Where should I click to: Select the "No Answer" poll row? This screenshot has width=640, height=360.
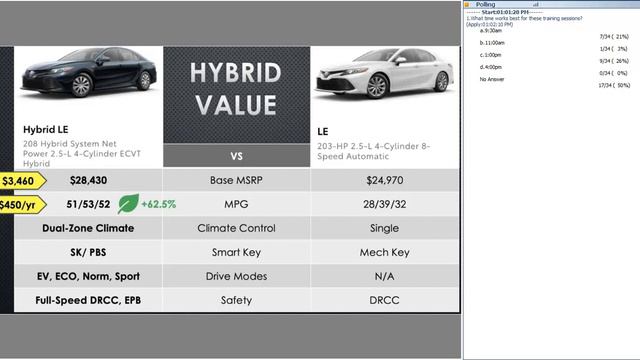(492, 79)
